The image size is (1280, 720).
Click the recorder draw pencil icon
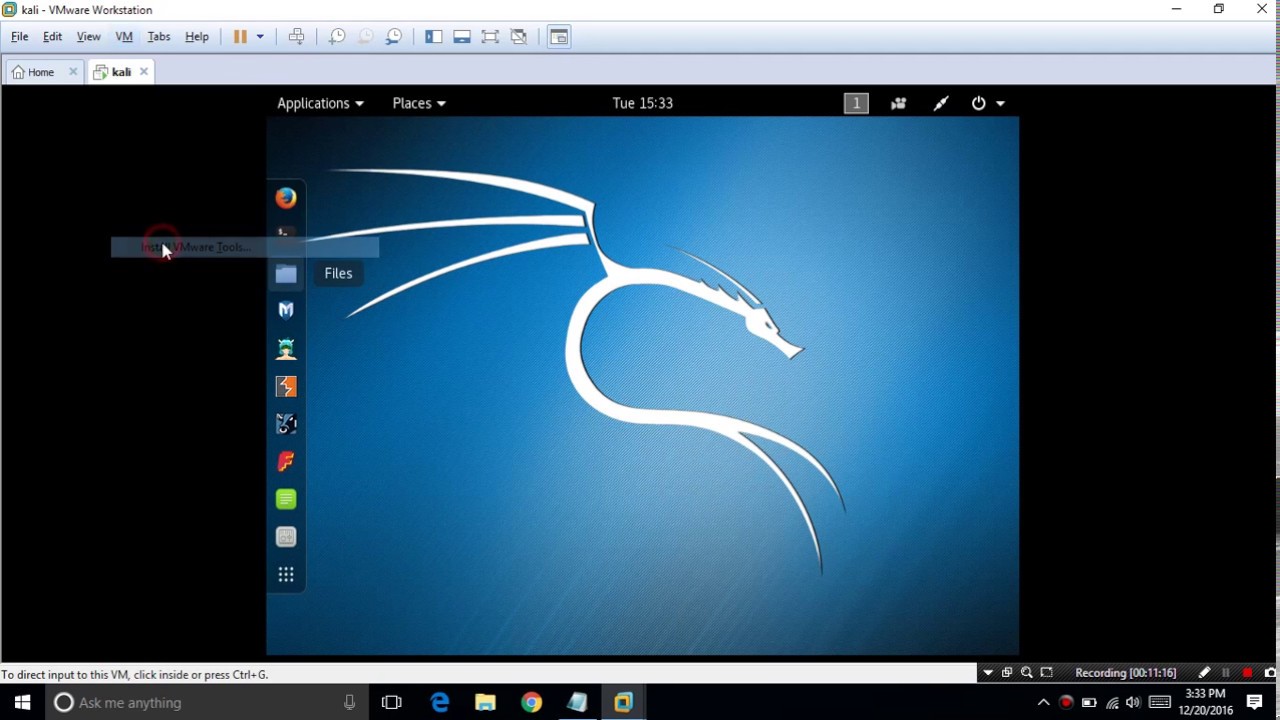click(1204, 673)
